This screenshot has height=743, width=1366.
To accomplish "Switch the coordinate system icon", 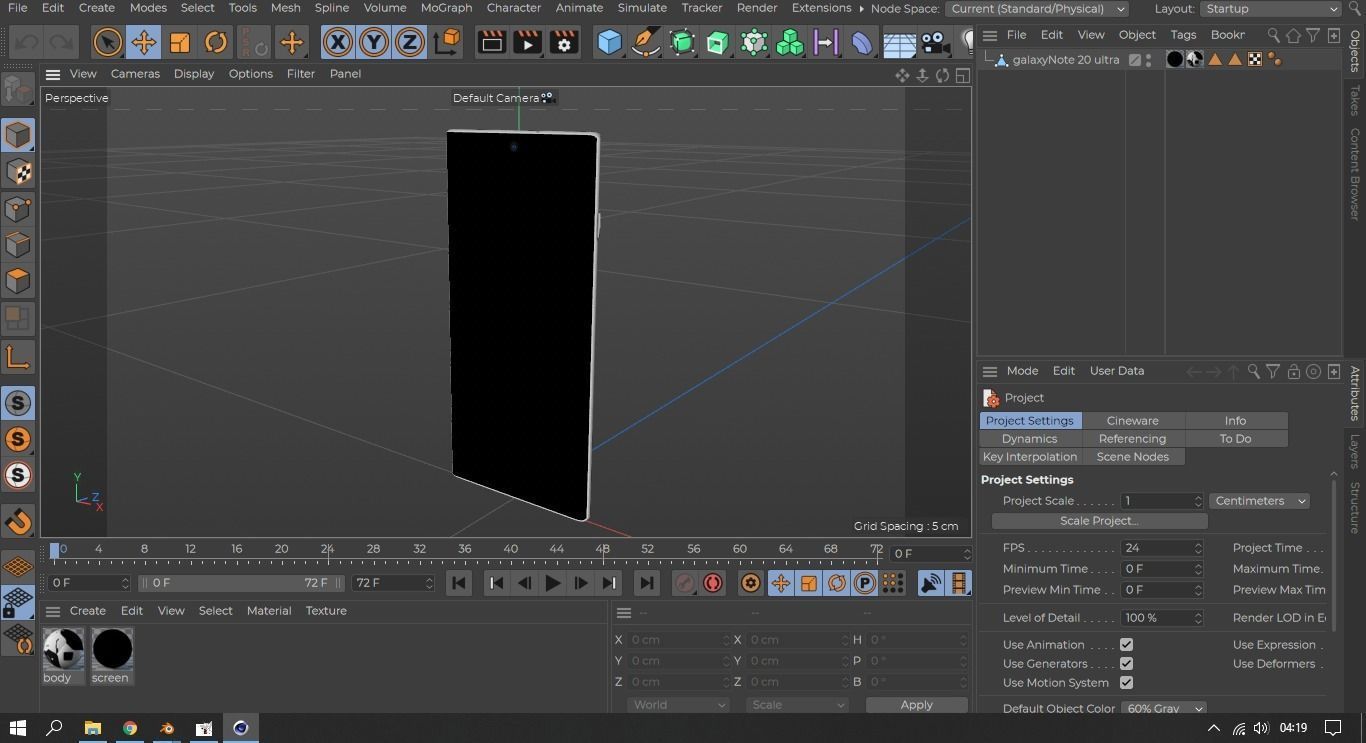I will point(448,42).
